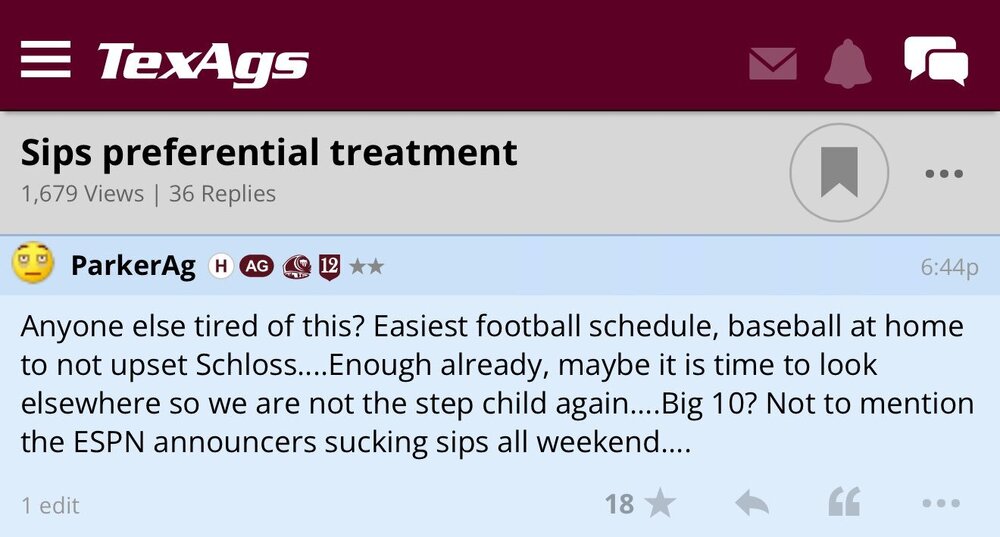View the post's 1 edit history

click(50, 506)
